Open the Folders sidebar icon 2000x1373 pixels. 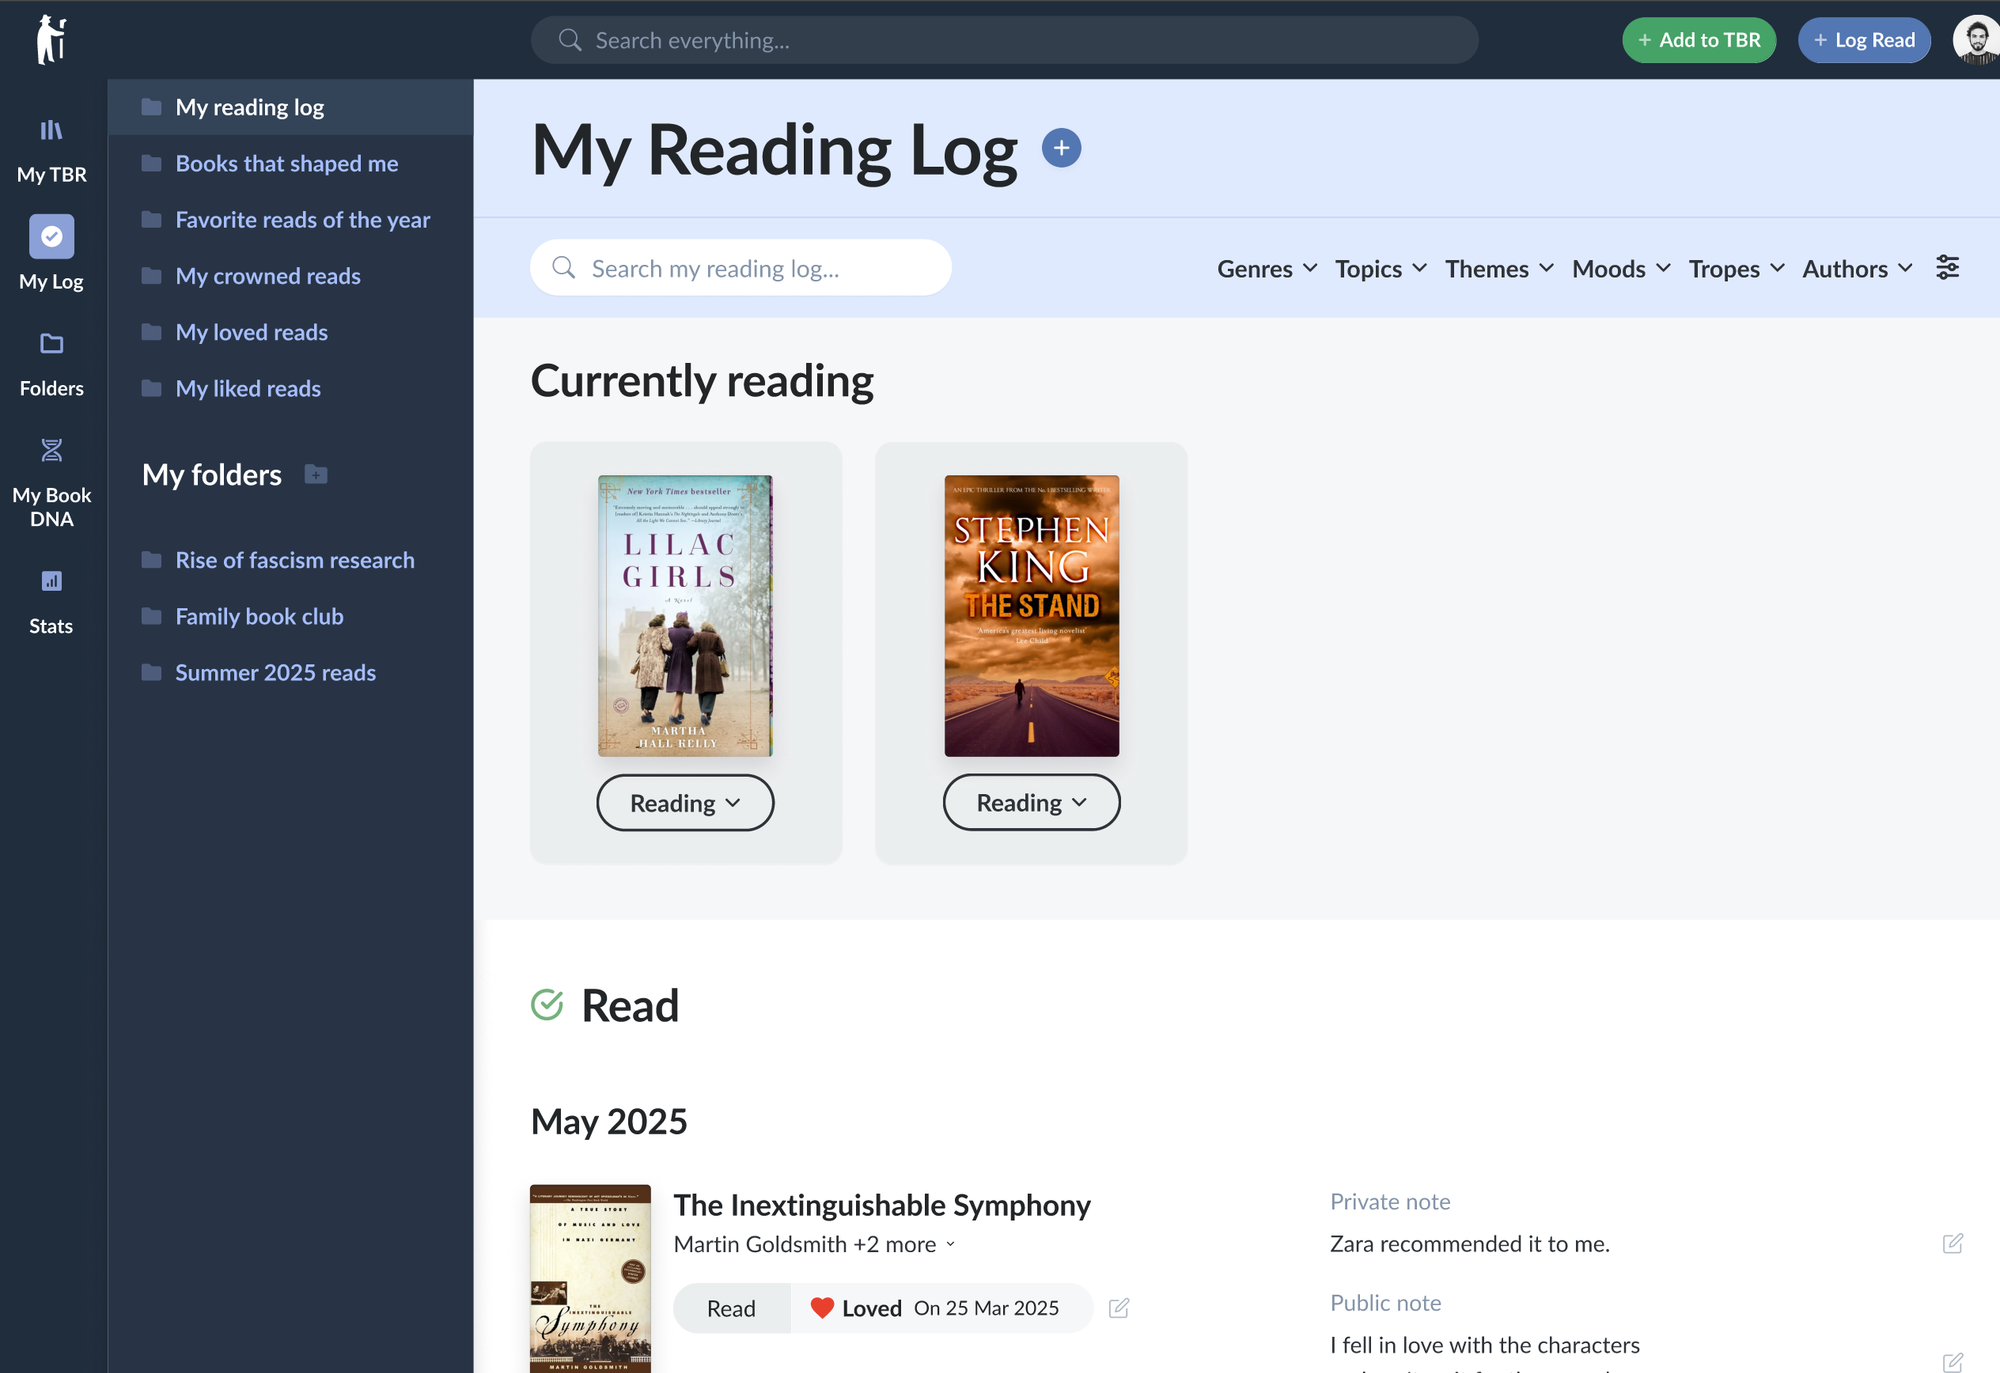51,344
